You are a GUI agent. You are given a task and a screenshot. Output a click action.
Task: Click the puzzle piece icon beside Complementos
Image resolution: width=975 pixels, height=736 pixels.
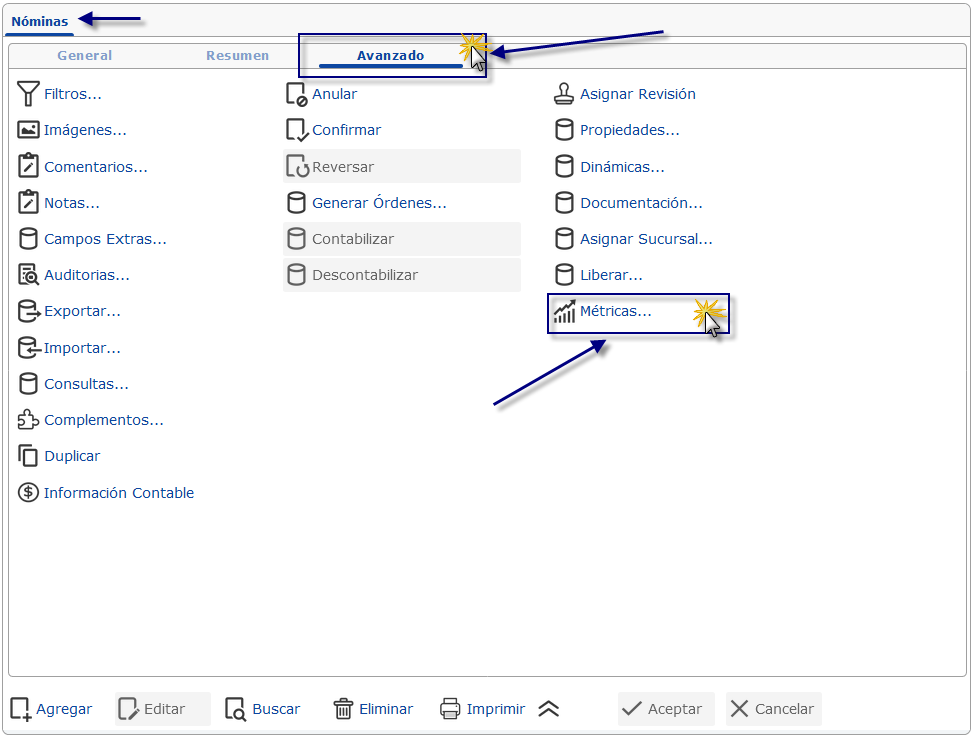(x=28, y=420)
